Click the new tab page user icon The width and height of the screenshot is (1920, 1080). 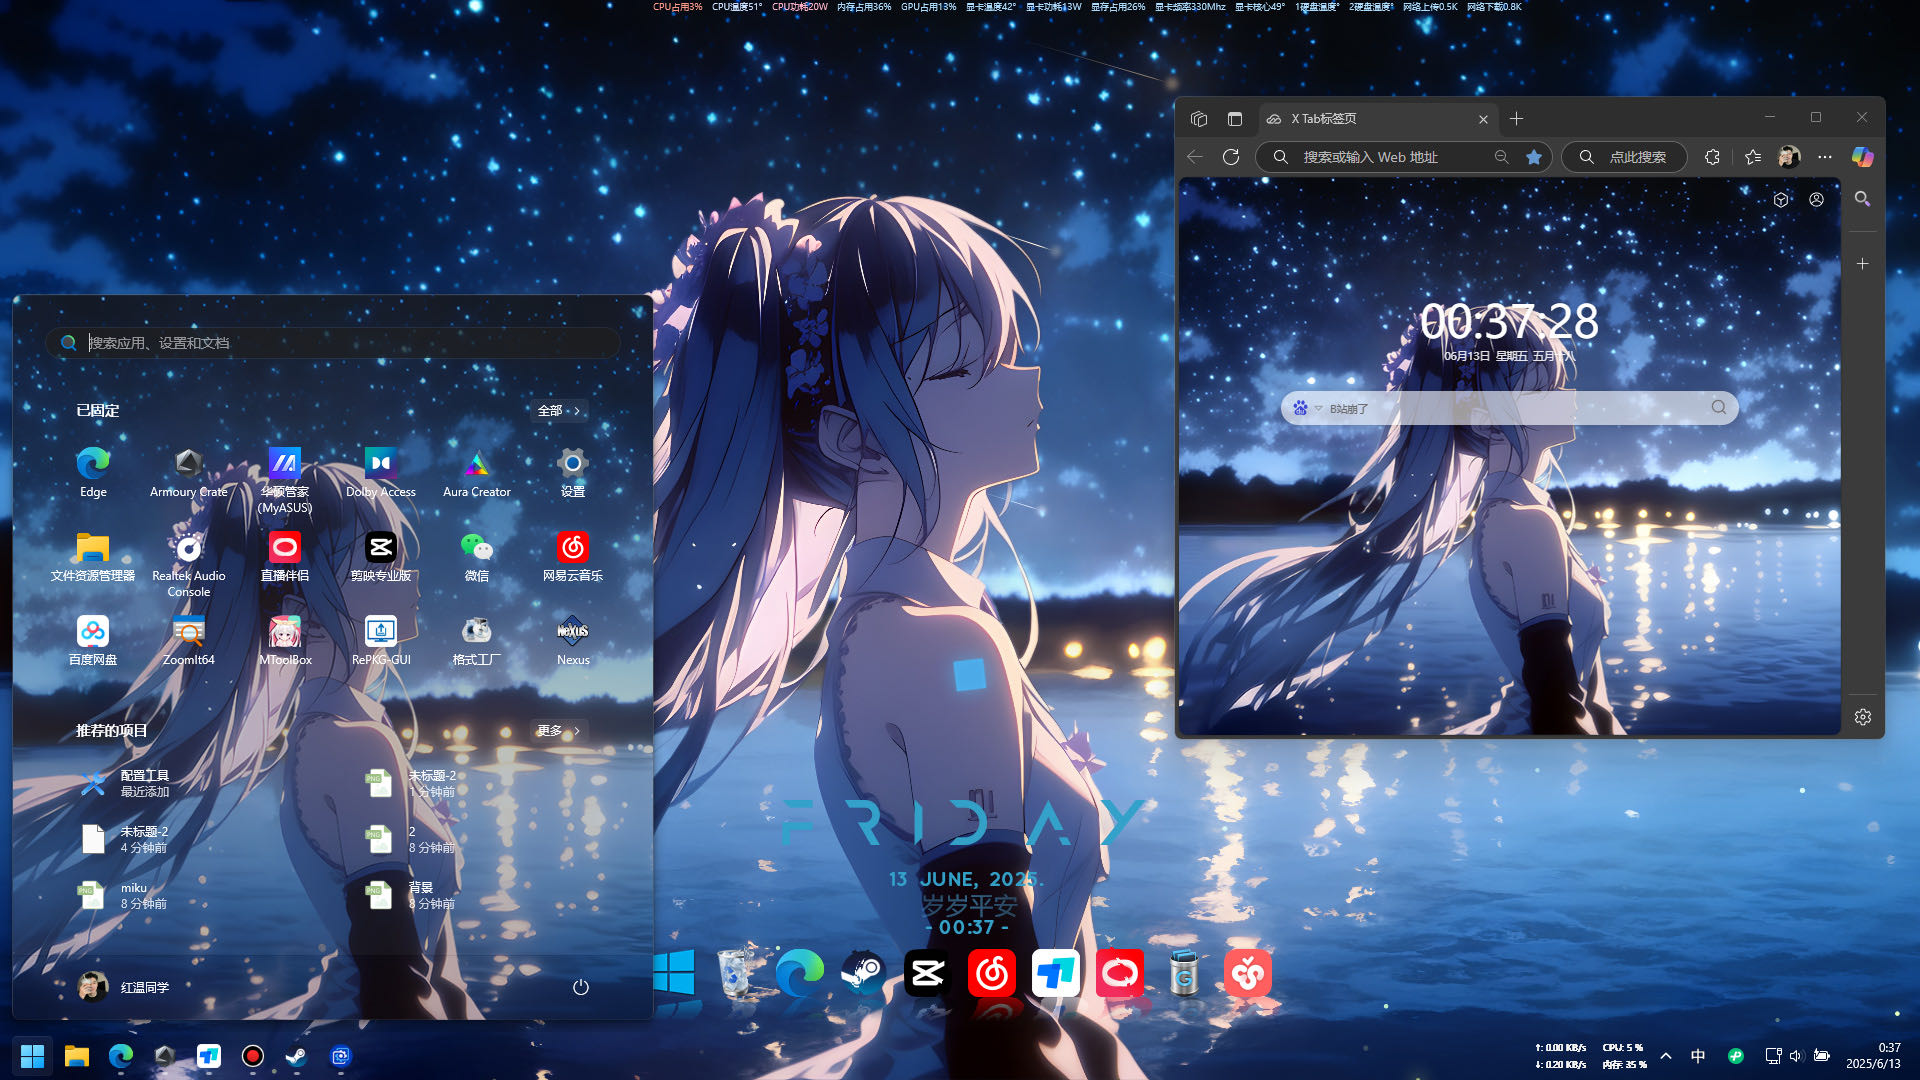coord(1816,199)
